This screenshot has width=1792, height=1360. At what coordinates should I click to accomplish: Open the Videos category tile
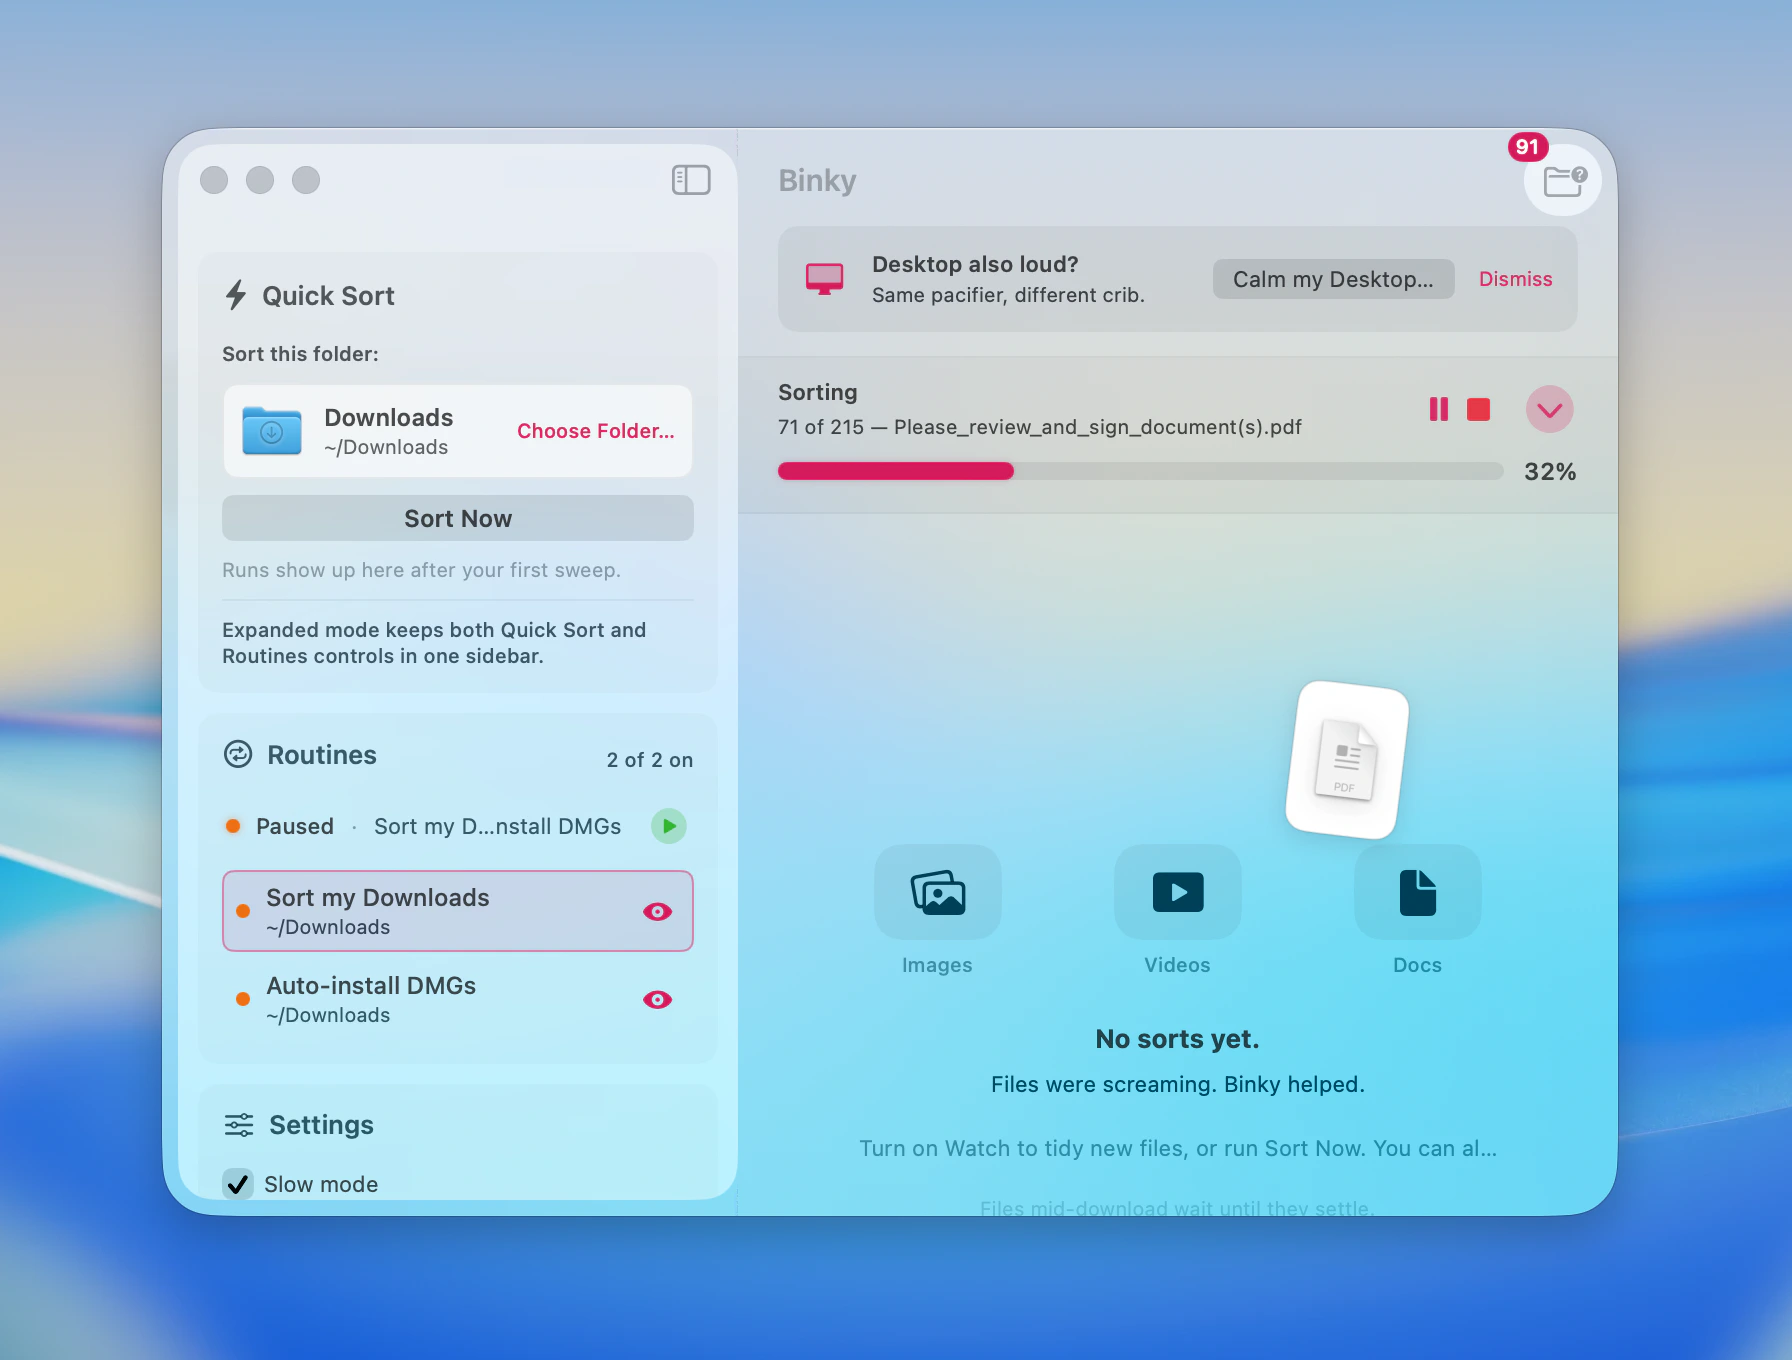pos(1177,892)
